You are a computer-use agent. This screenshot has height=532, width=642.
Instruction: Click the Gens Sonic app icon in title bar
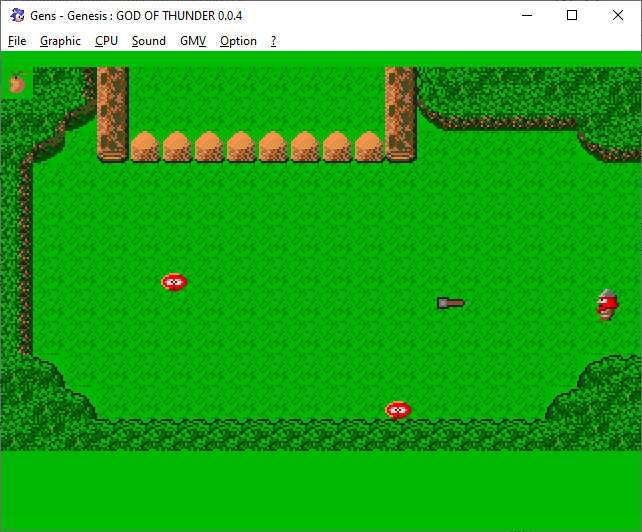(17, 16)
